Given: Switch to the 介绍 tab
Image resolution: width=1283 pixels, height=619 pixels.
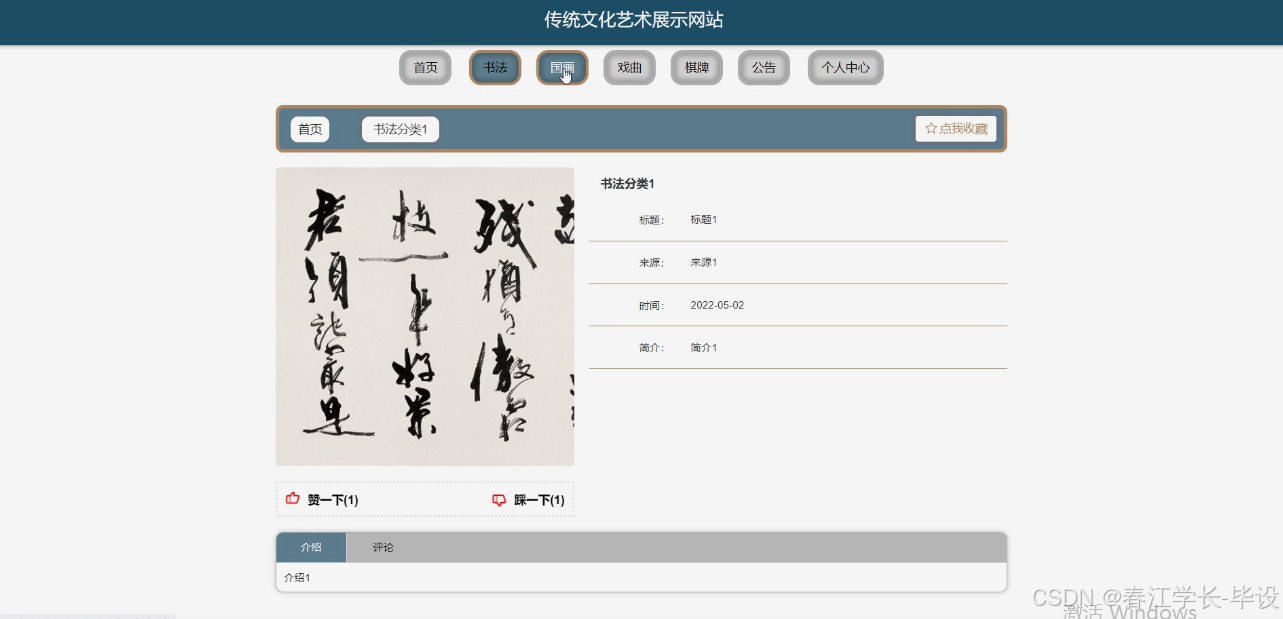Looking at the screenshot, I should pyautogui.click(x=311, y=547).
